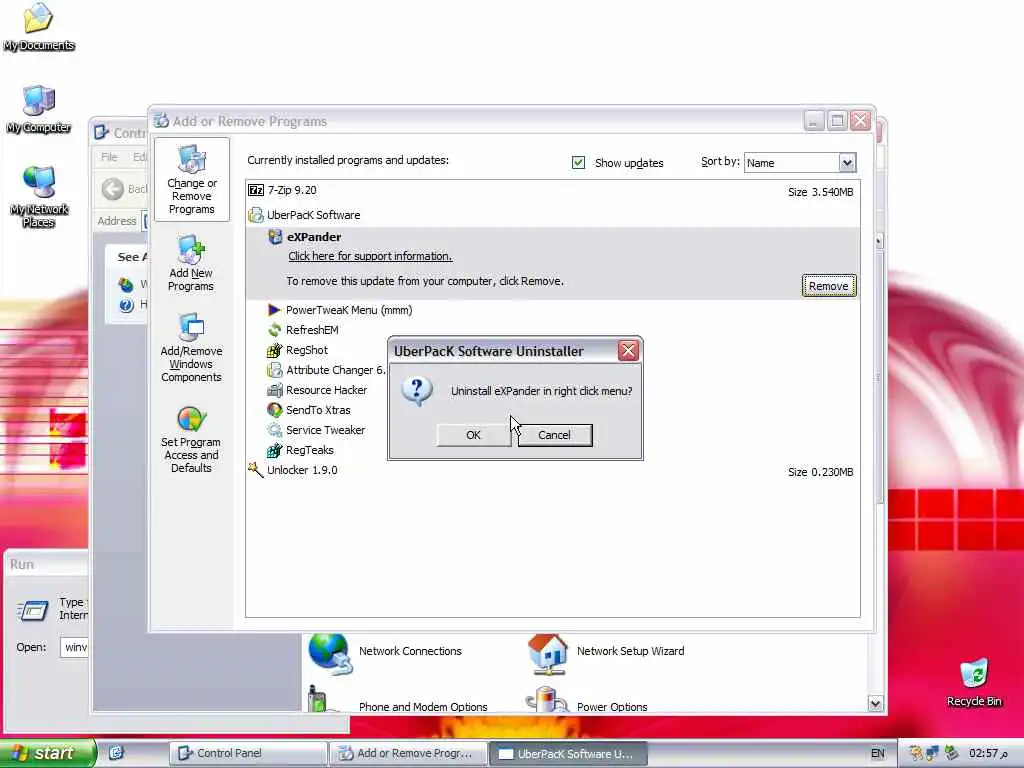Select the 'PowerTweaK Menu (mmm)' entry

(349, 310)
